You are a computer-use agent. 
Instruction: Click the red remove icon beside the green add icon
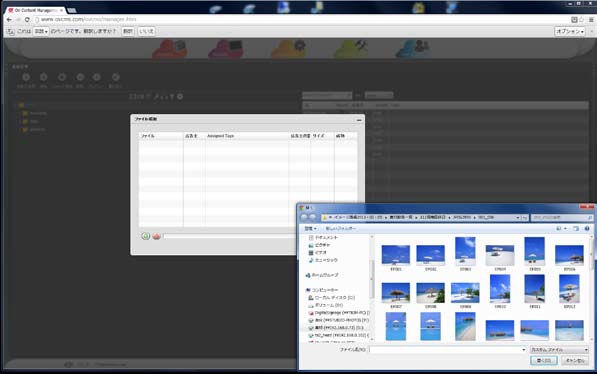(156, 236)
